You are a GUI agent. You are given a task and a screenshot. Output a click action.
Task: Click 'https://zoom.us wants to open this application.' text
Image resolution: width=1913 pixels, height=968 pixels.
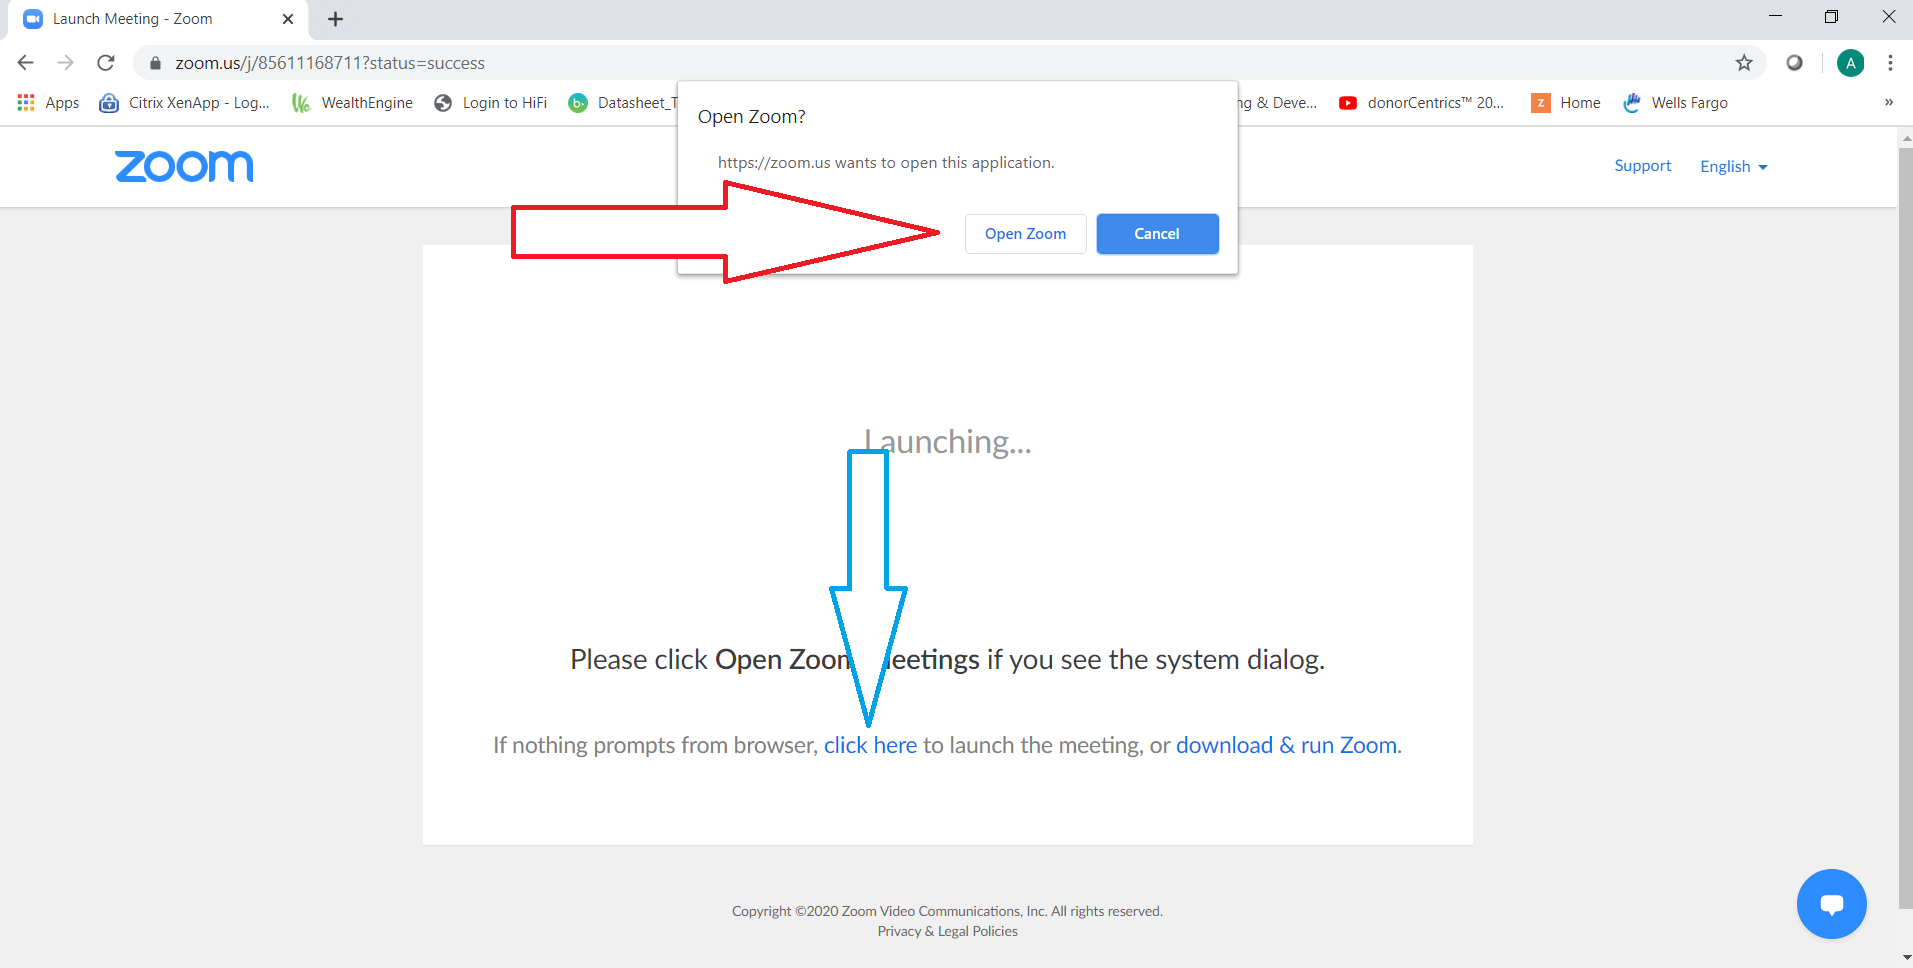[886, 163]
